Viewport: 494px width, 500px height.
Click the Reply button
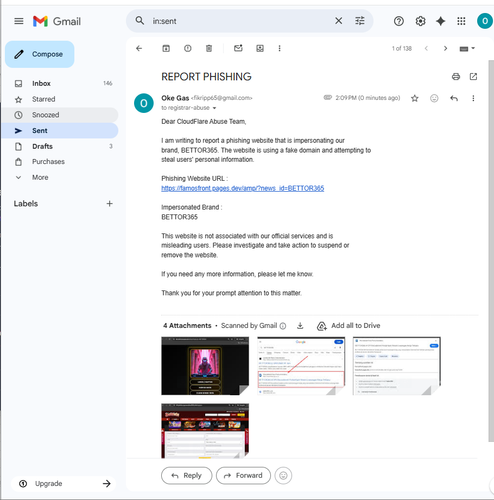click(x=187, y=476)
